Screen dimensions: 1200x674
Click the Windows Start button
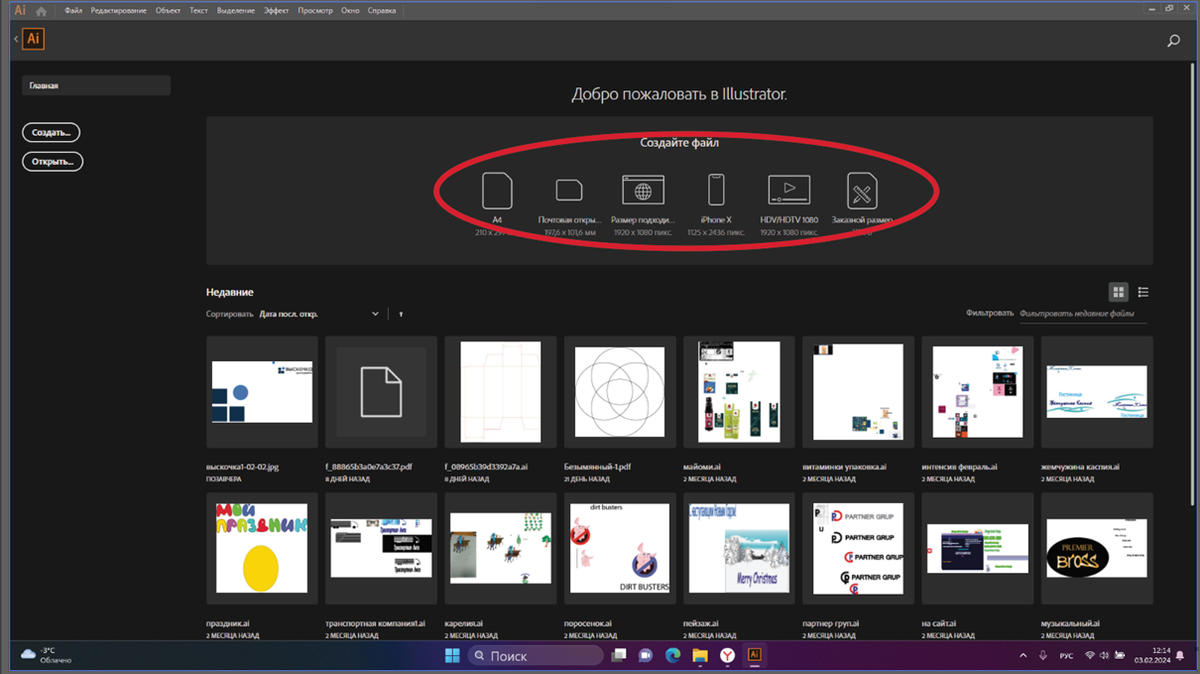point(452,655)
